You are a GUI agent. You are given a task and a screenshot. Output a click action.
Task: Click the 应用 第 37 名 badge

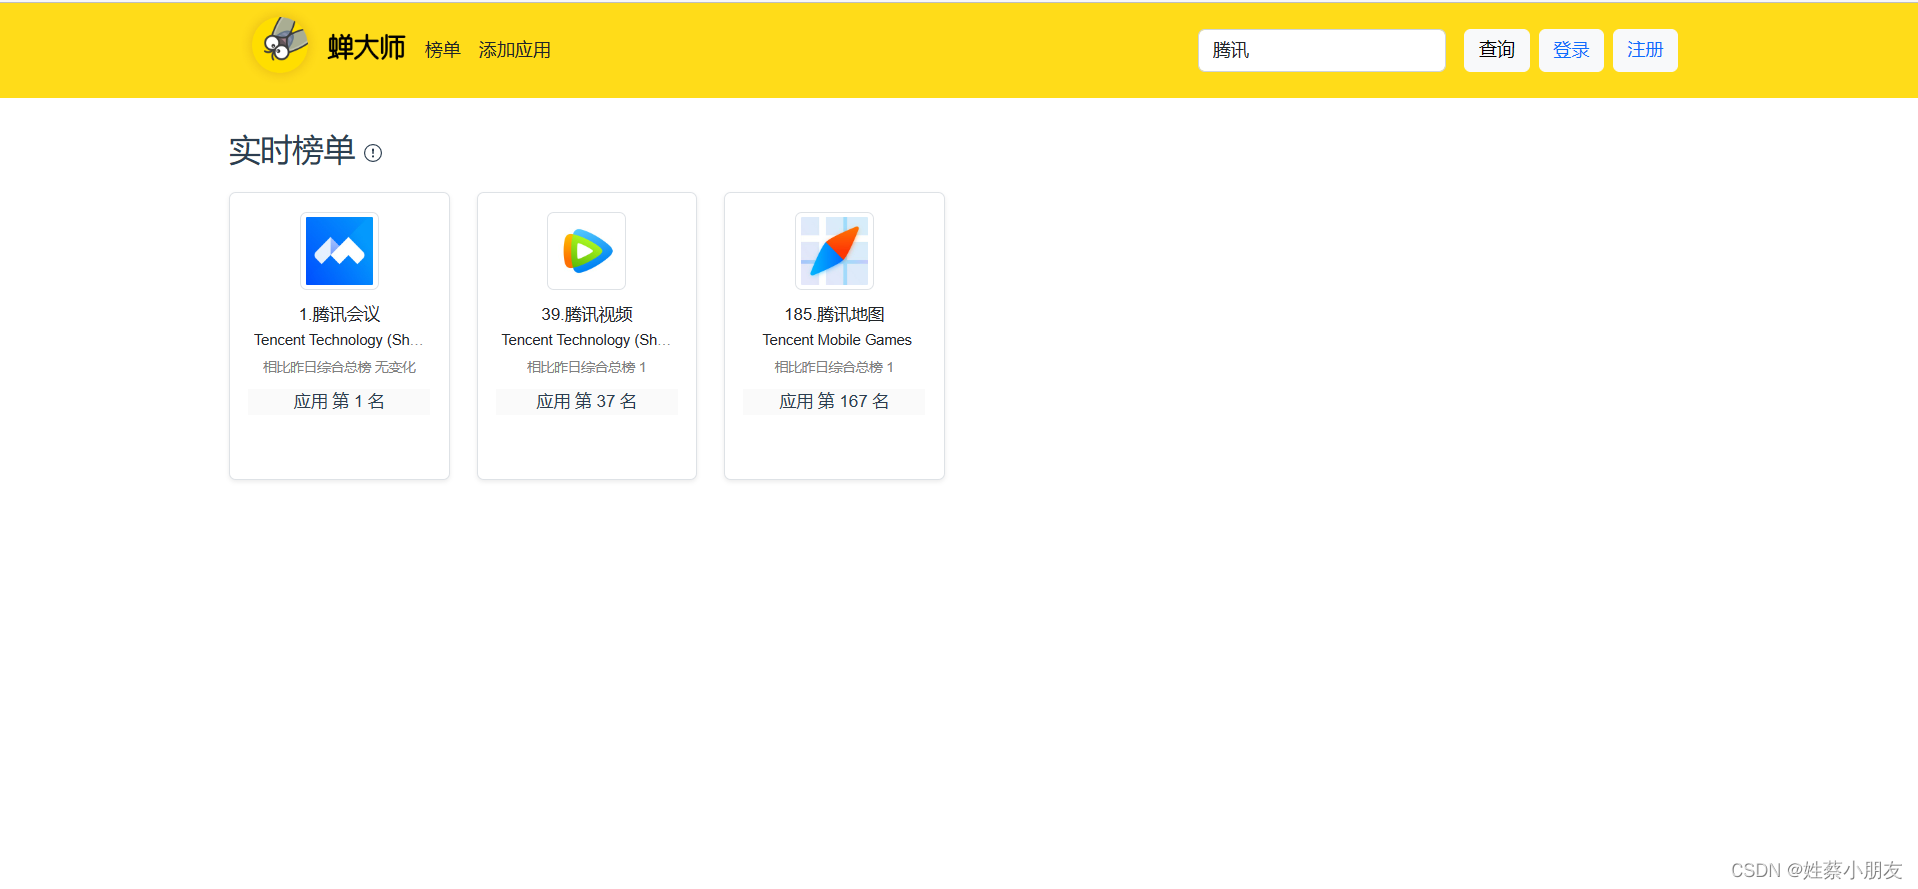(587, 401)
